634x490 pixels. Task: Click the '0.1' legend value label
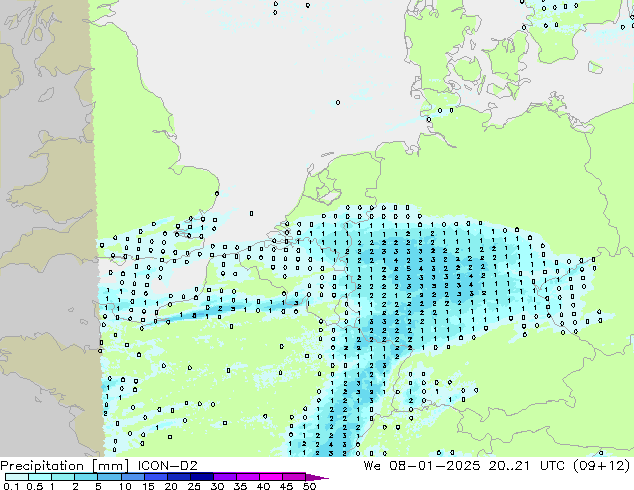tap(11, 486)
